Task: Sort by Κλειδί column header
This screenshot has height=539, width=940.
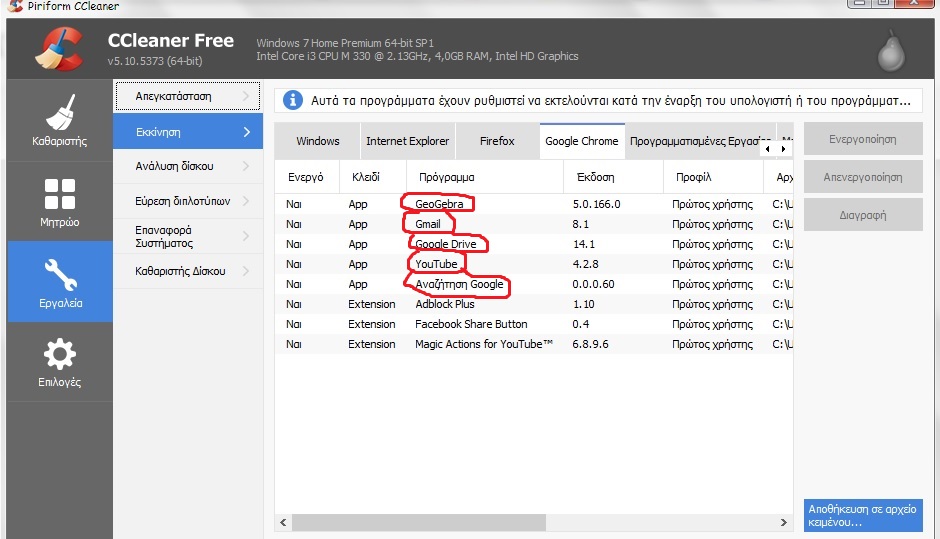Action: tap(373, 177)
